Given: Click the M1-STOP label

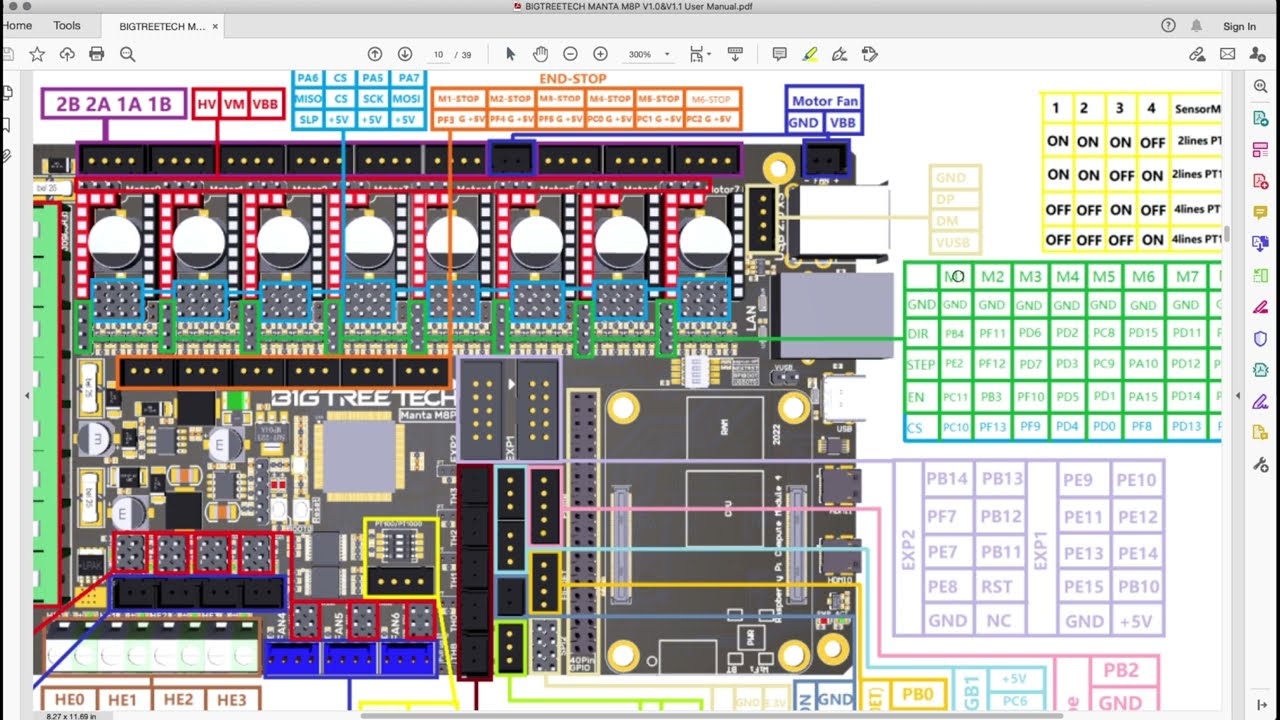Looking at the screenshot, I should [458, 99].
